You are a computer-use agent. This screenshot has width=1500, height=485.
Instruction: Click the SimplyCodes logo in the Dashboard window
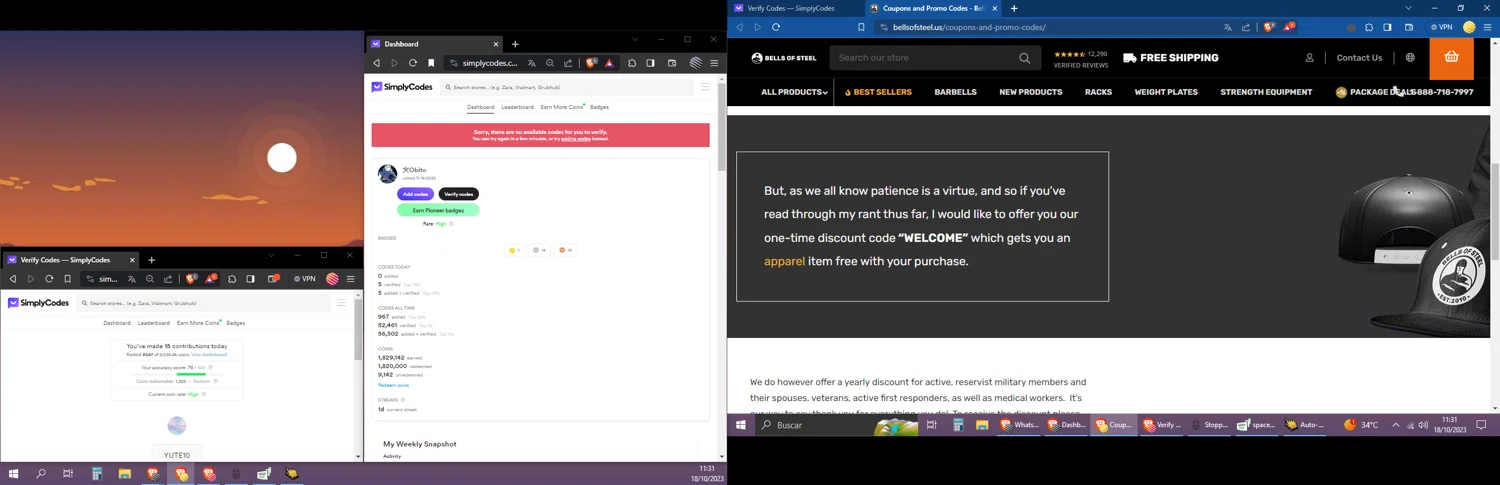[402, 87]
